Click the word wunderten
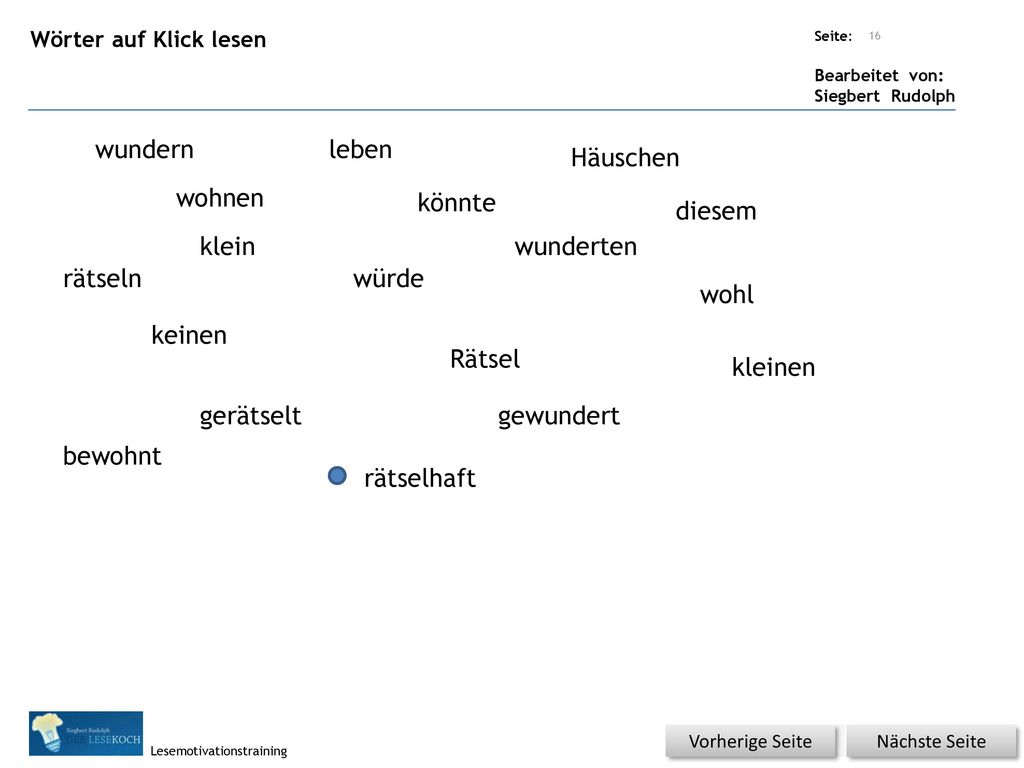 point(576,247)
